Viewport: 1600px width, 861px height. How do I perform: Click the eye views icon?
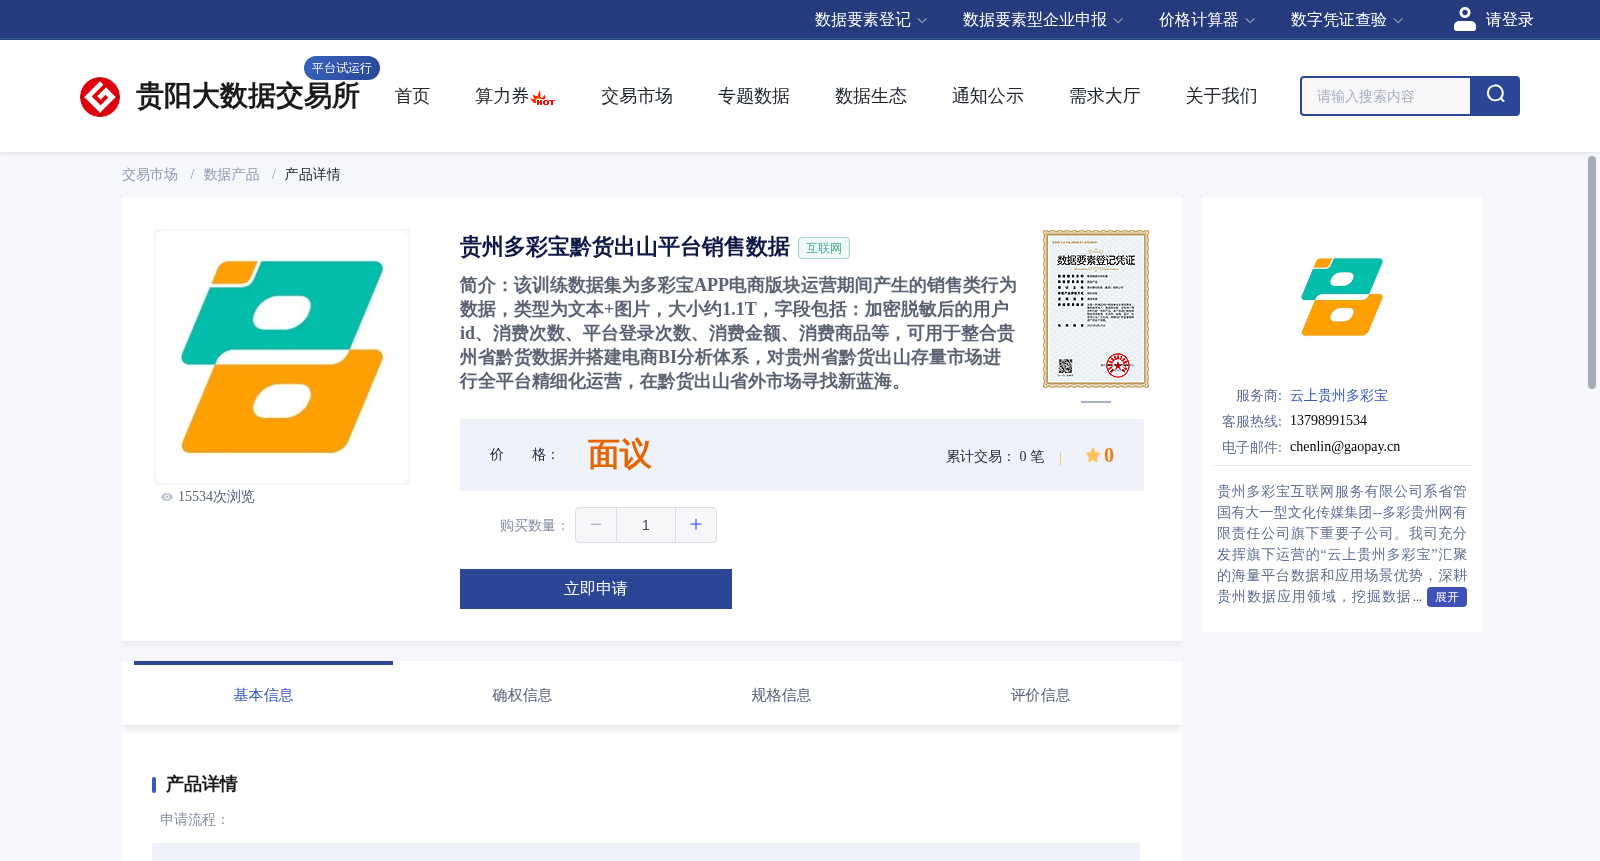(x=167, y=497)
